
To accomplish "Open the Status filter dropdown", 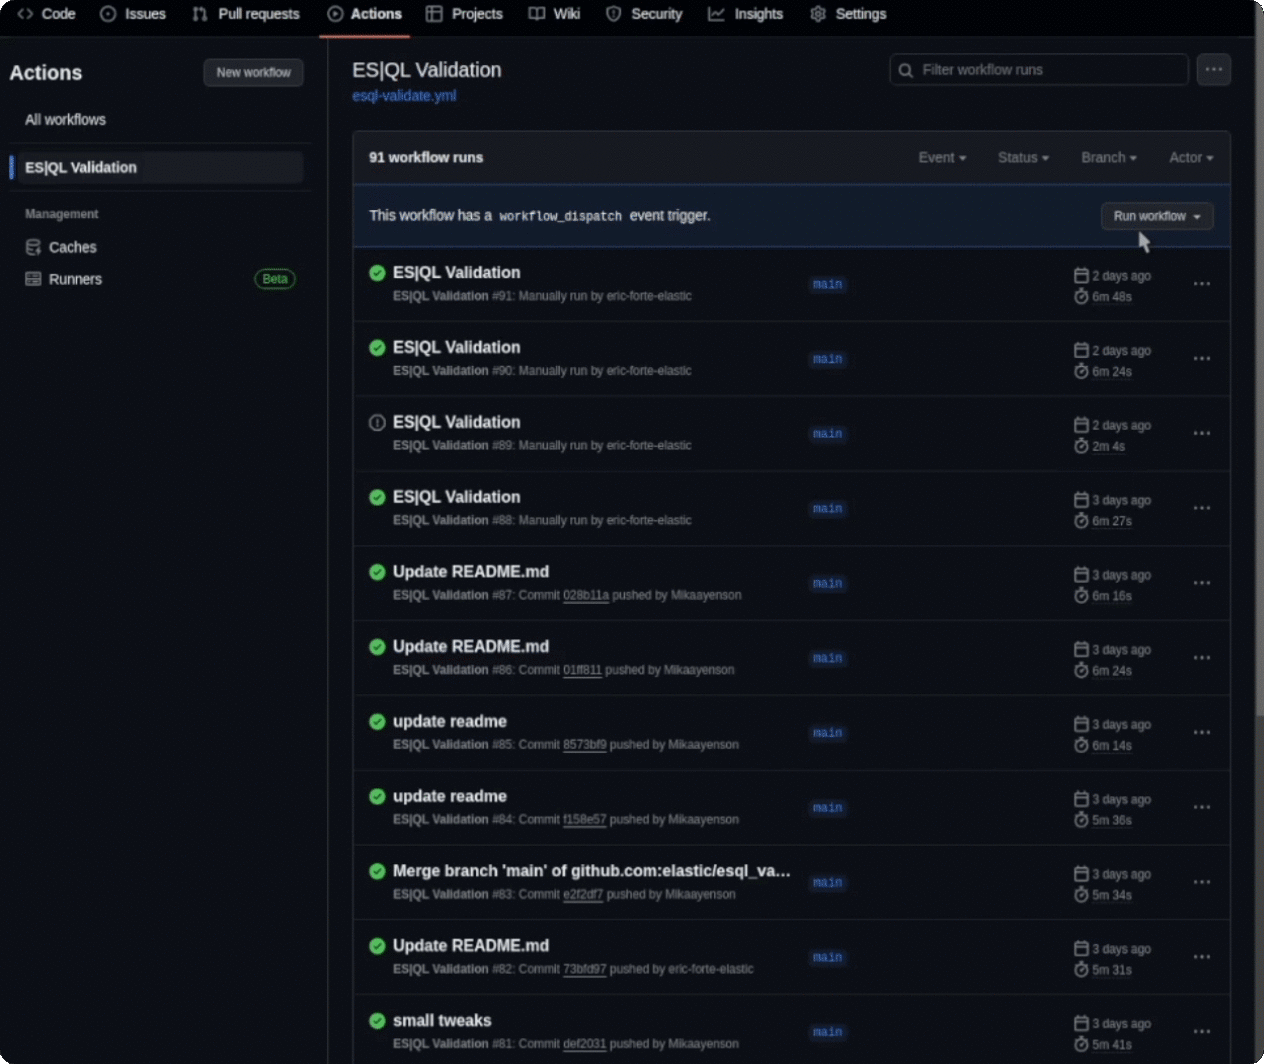I will (x=1022, y=158).
